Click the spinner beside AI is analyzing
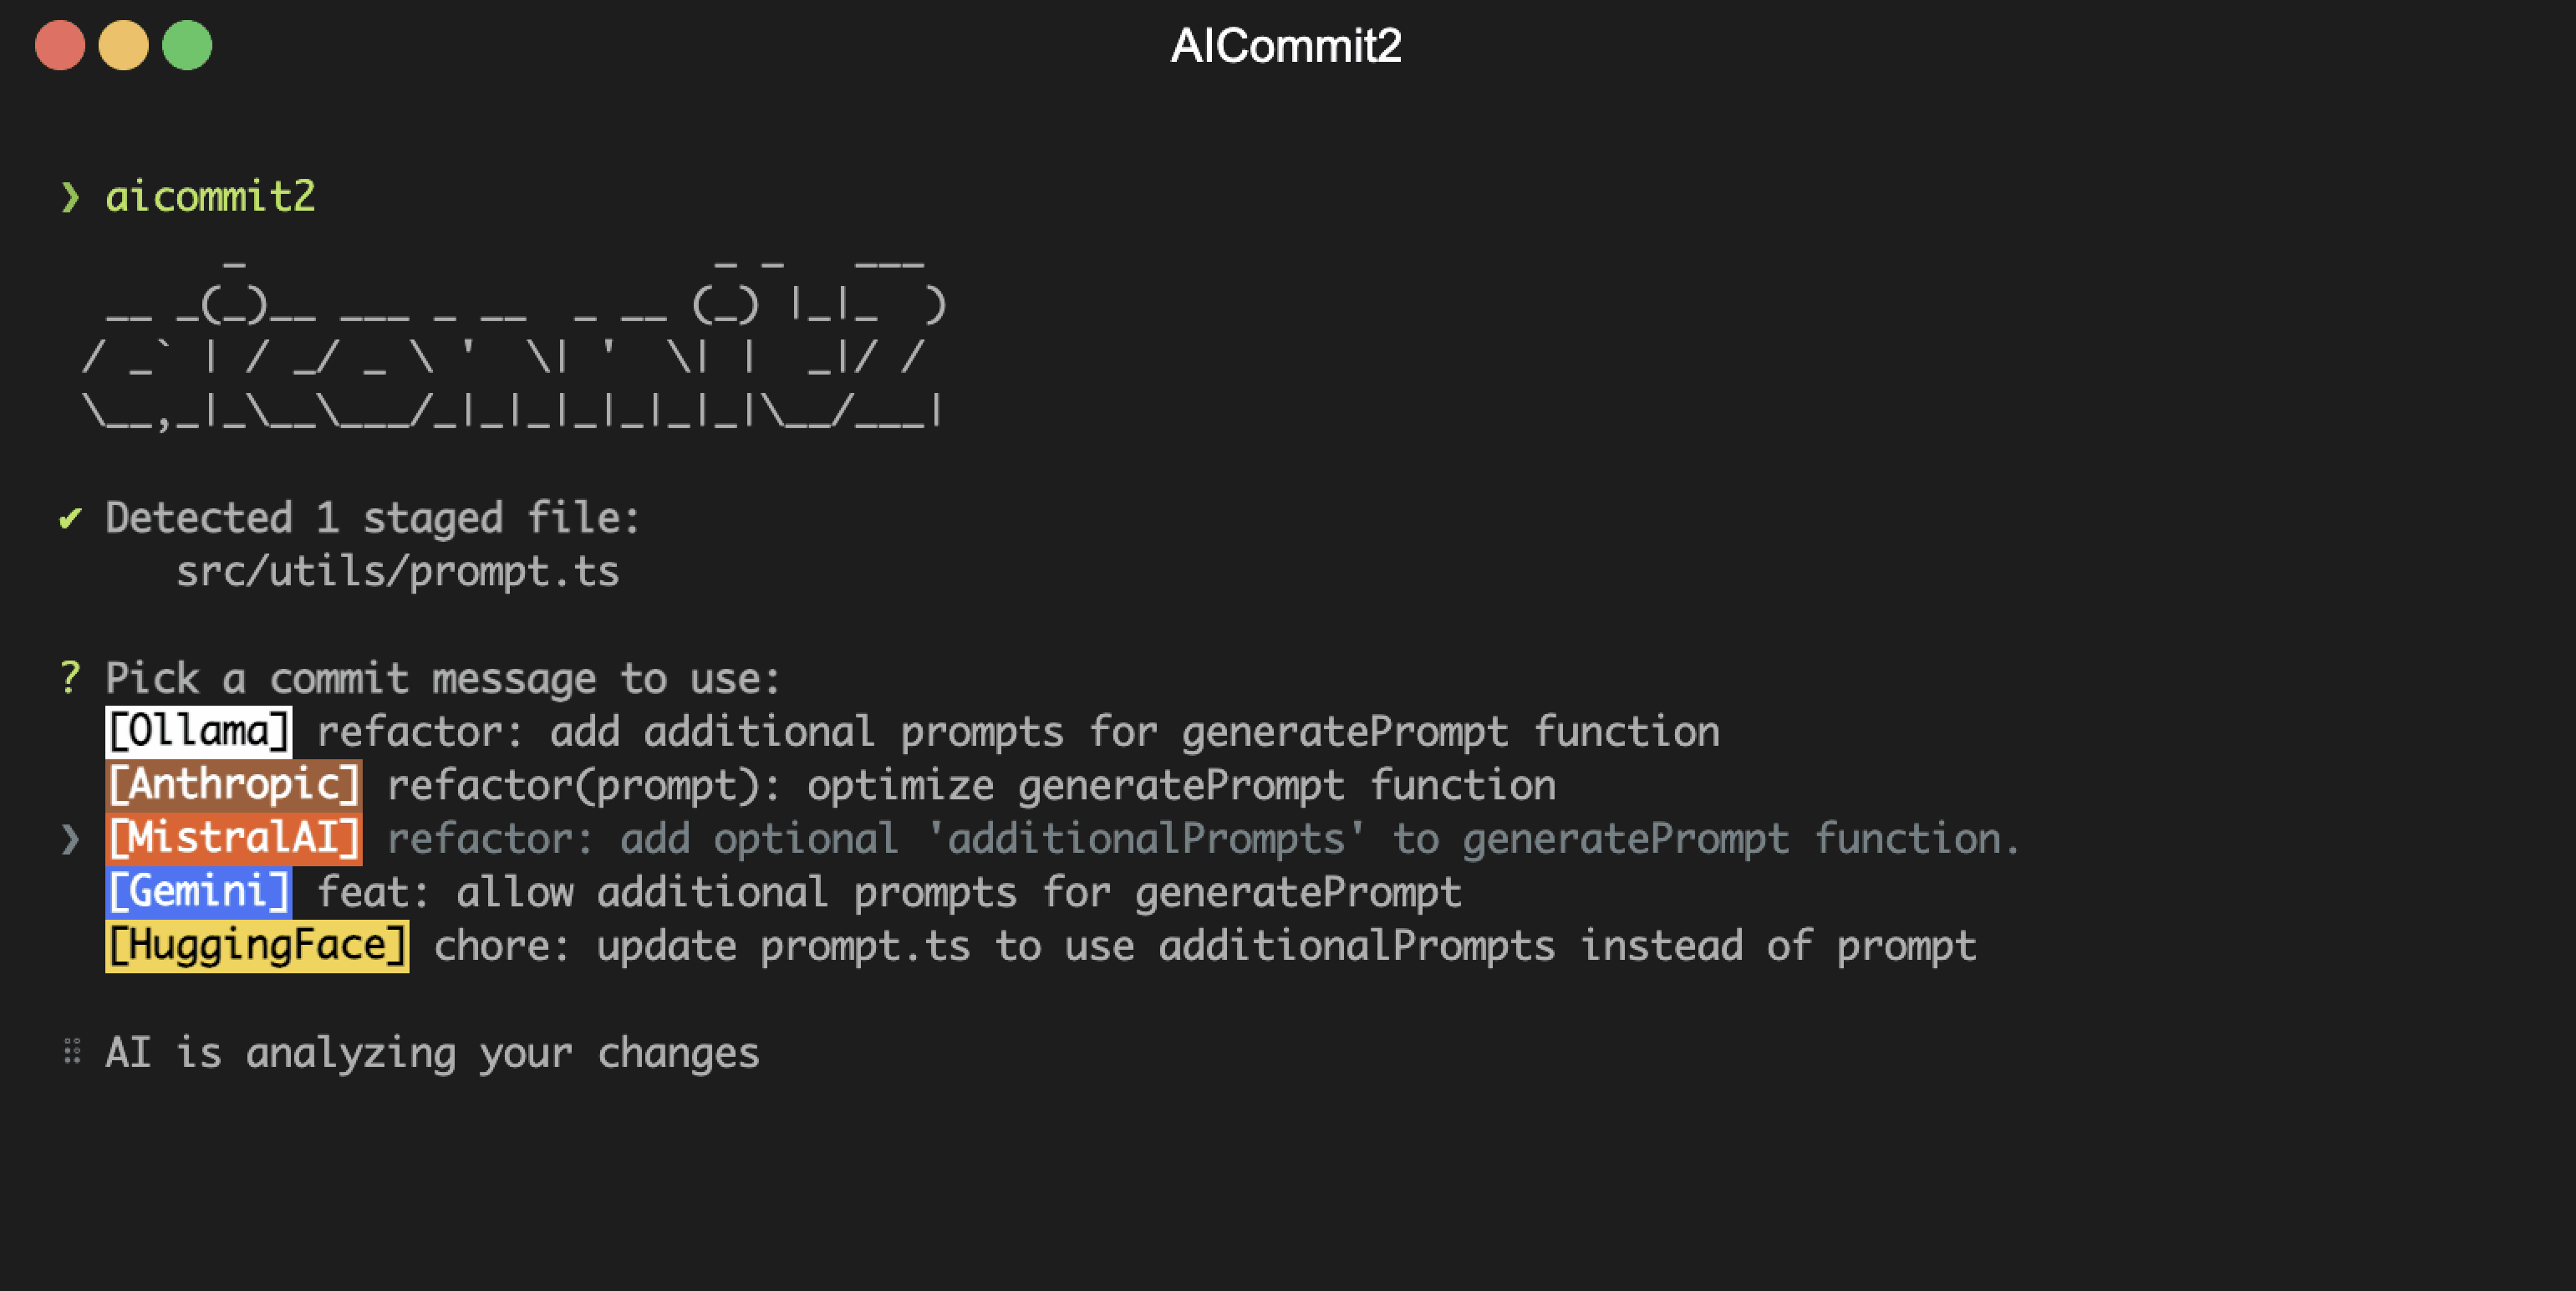2576x1291 pixels. pos(72,1052)
